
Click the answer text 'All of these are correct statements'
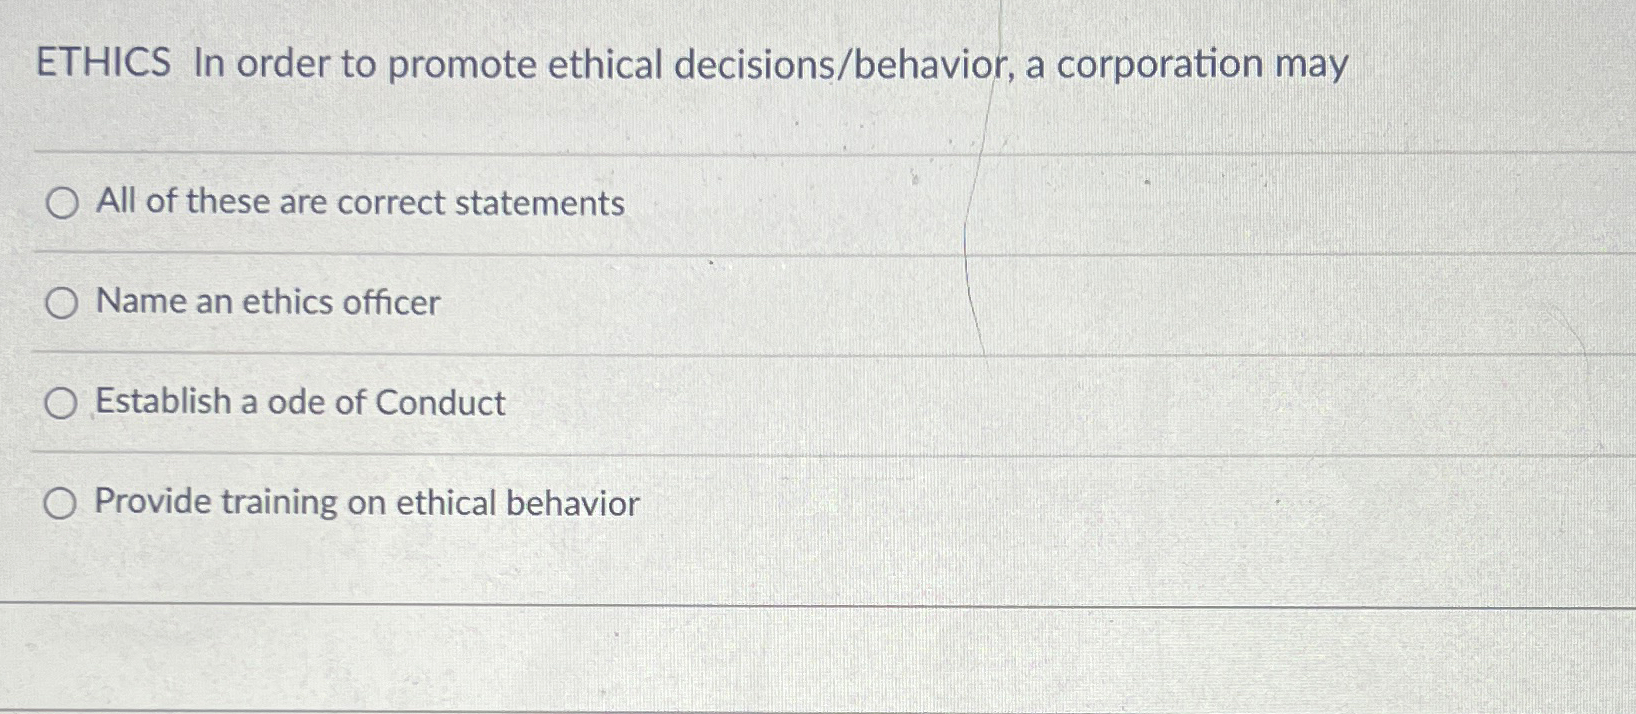coord(360,203)
